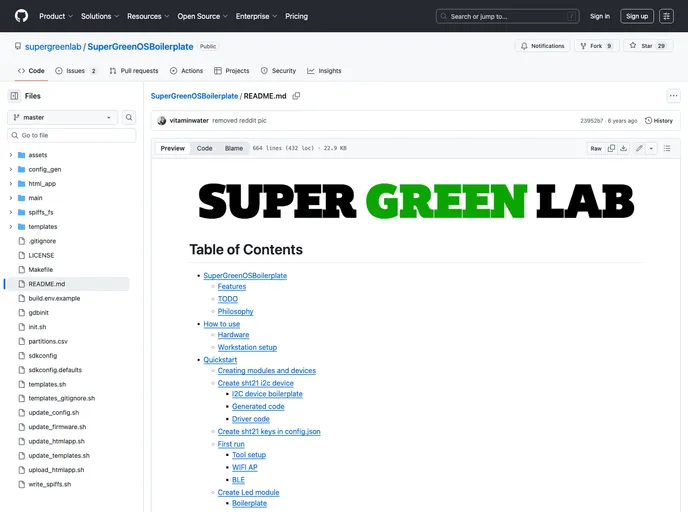The width and height of the screenshot is (688, 512).
Task: Copy the README.md file path
Action: [296, 96]
